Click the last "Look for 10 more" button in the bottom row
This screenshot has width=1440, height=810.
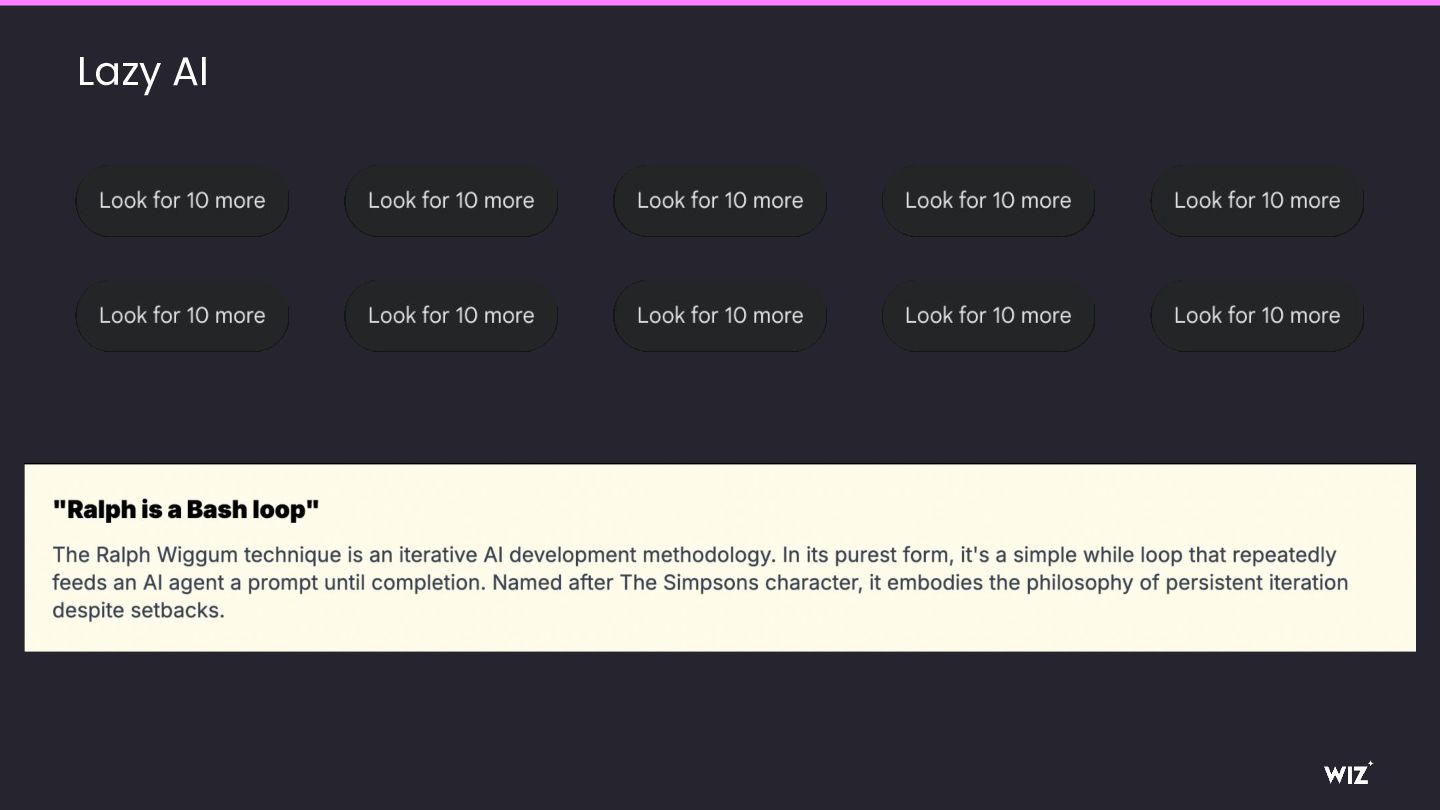point(1257,315)
